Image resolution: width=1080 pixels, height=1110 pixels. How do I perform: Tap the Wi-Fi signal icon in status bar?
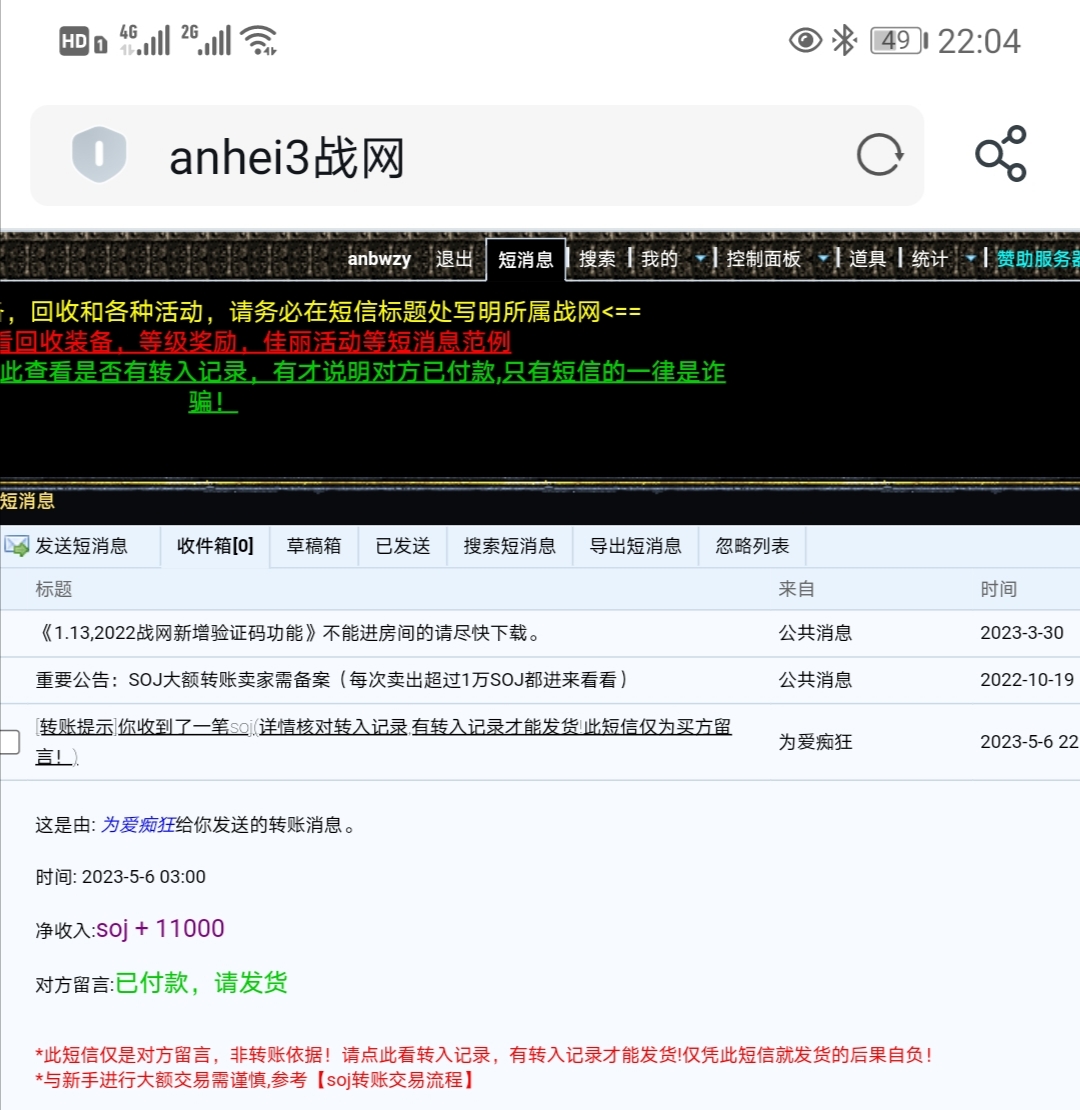pos(259,40)
